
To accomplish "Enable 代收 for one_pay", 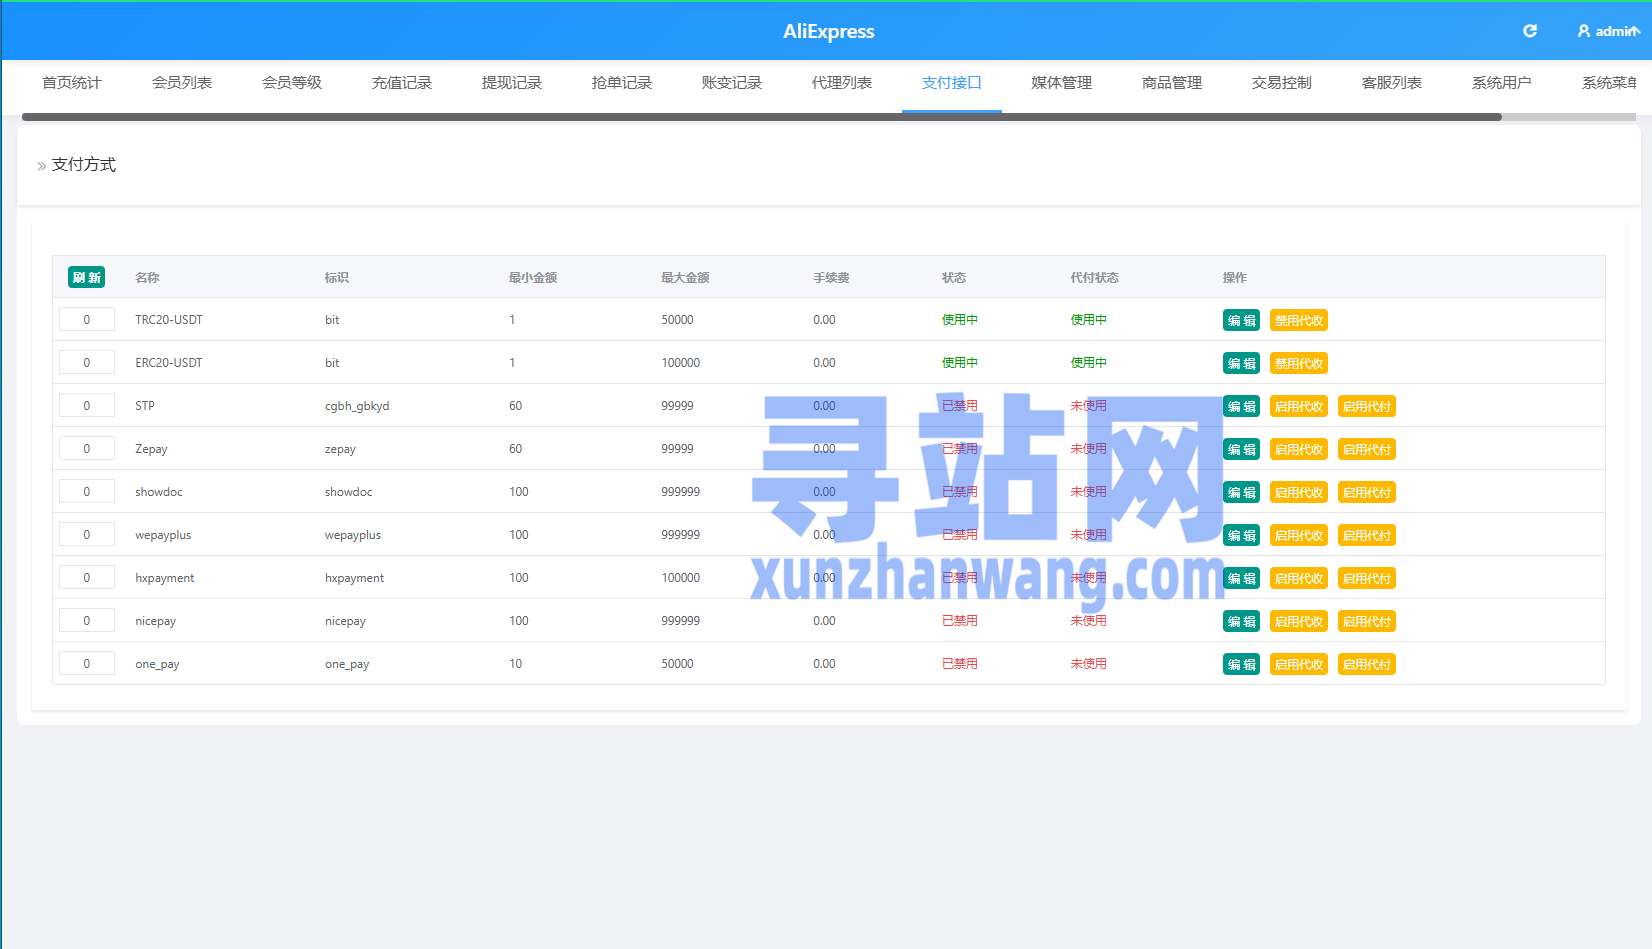I will click(x=1299, y=664).
